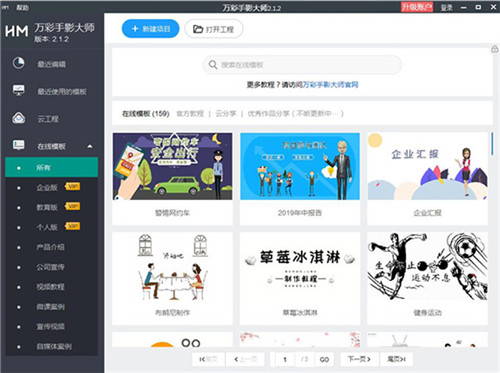Switch to the 云分享 tab
The height and width of the screenshot is (373, 500).
(226, 114)
